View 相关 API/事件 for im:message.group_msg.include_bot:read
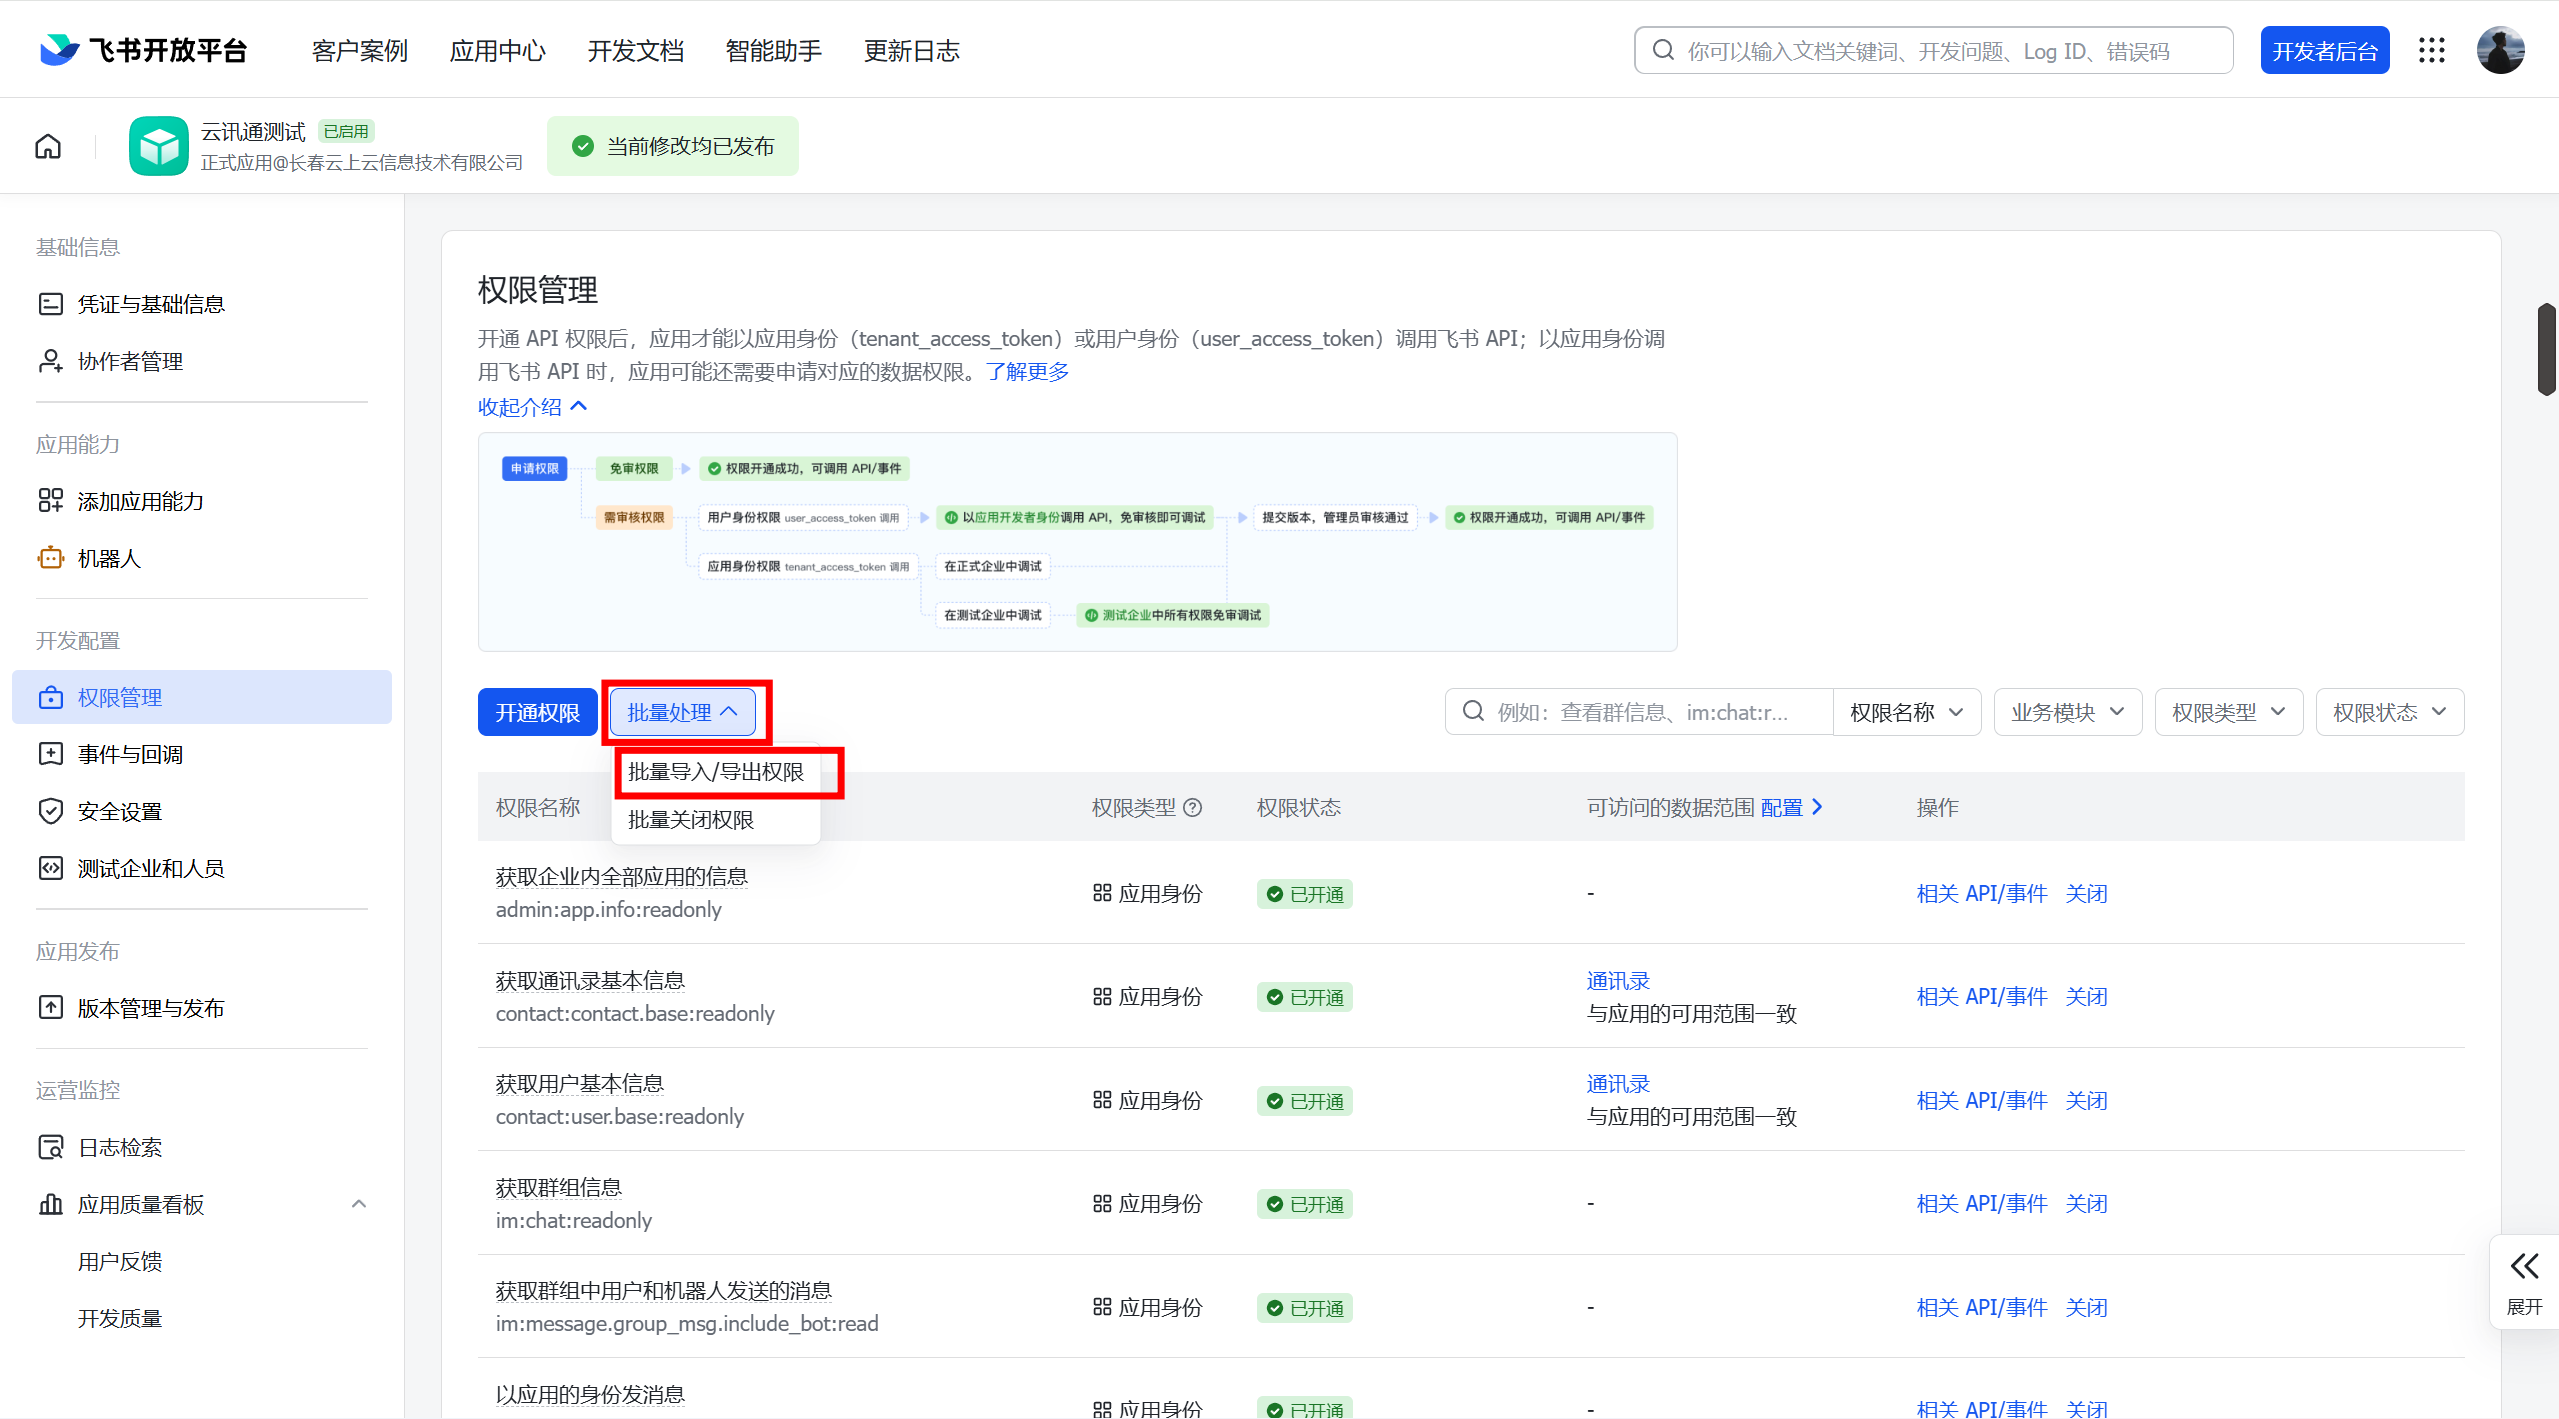 point(1982,1307)
